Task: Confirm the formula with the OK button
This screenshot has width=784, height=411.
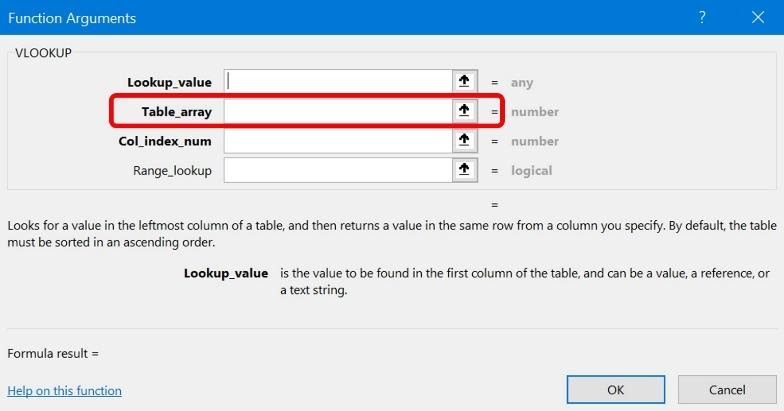Action: (615, 389)
